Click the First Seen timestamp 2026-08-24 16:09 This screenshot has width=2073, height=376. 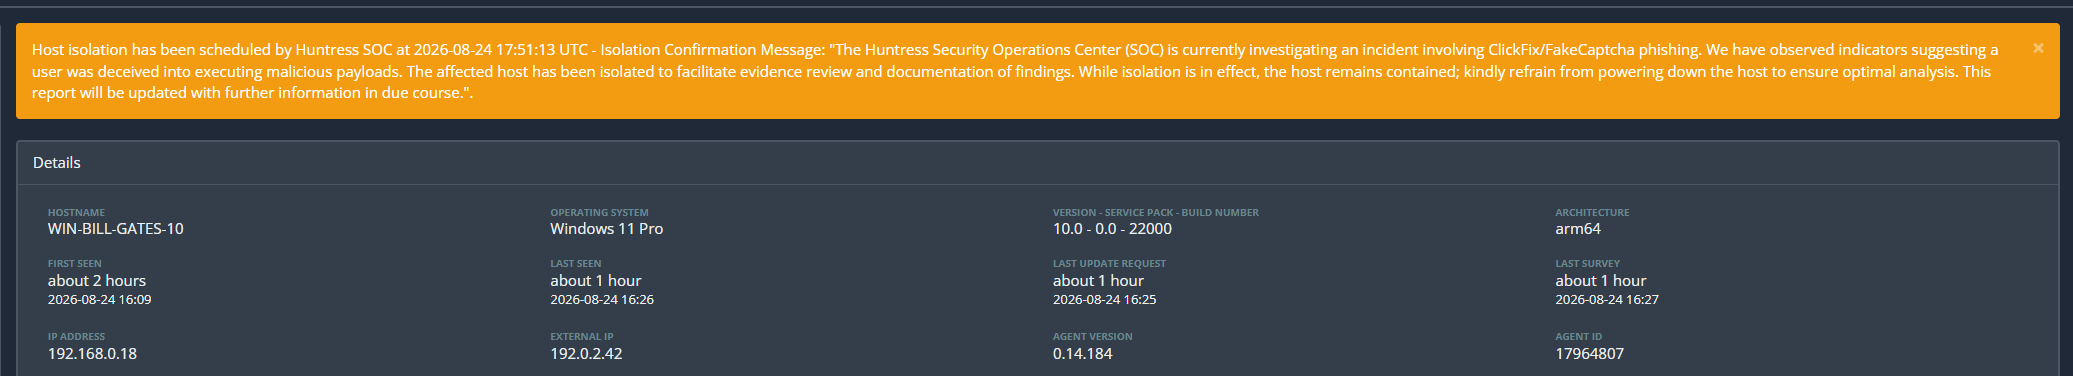(x=100, y=300)
